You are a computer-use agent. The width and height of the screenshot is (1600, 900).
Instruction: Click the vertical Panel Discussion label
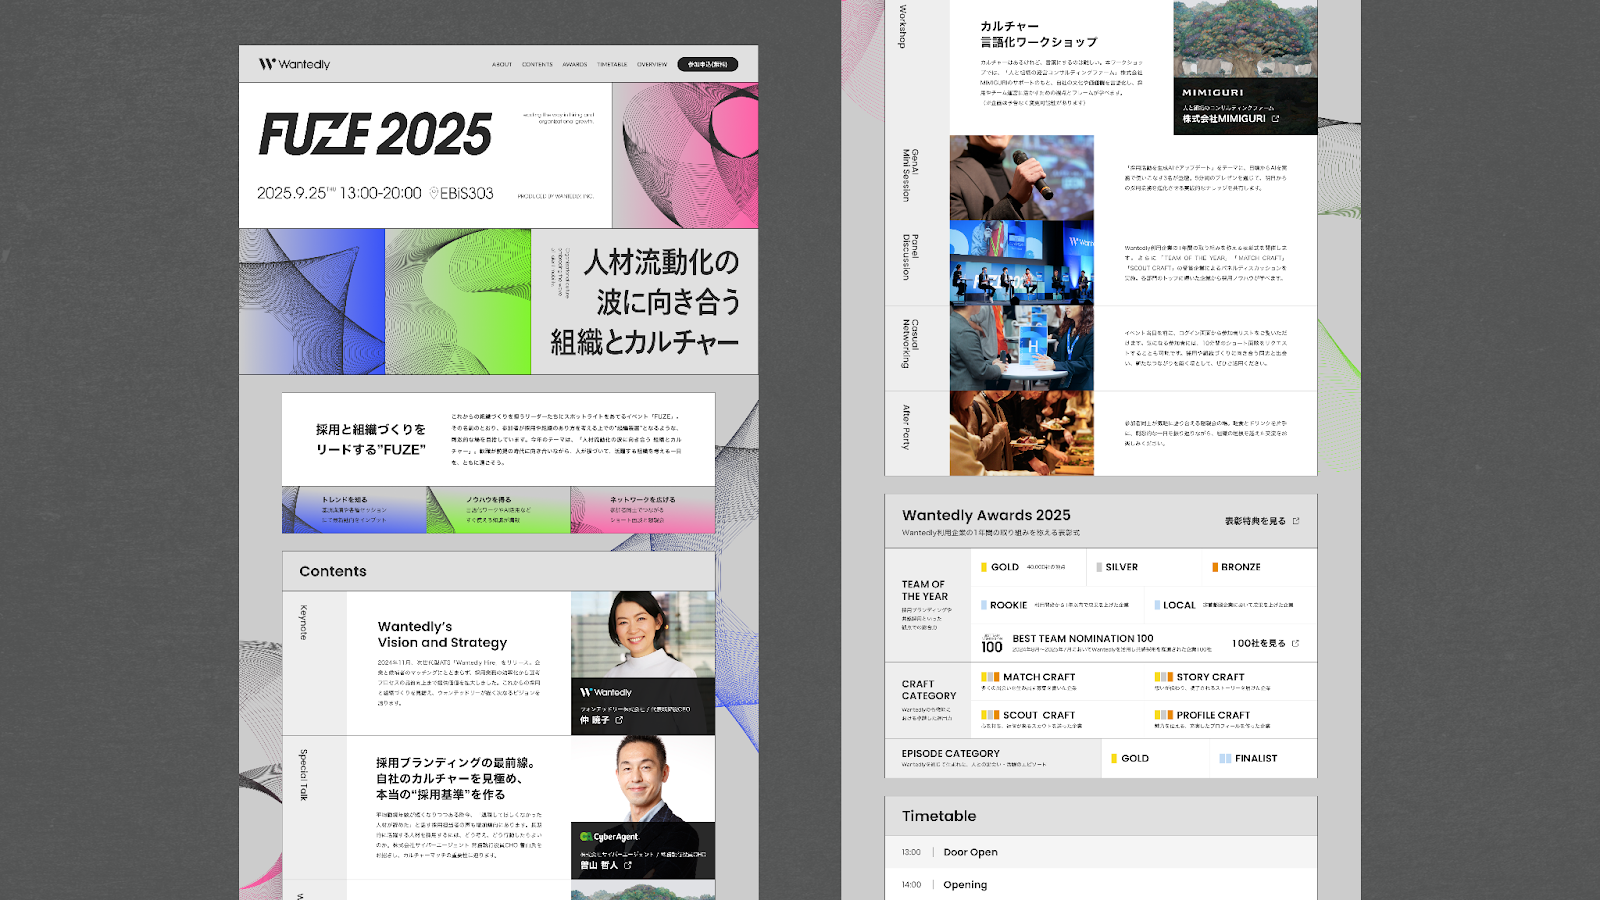(910, 257)
